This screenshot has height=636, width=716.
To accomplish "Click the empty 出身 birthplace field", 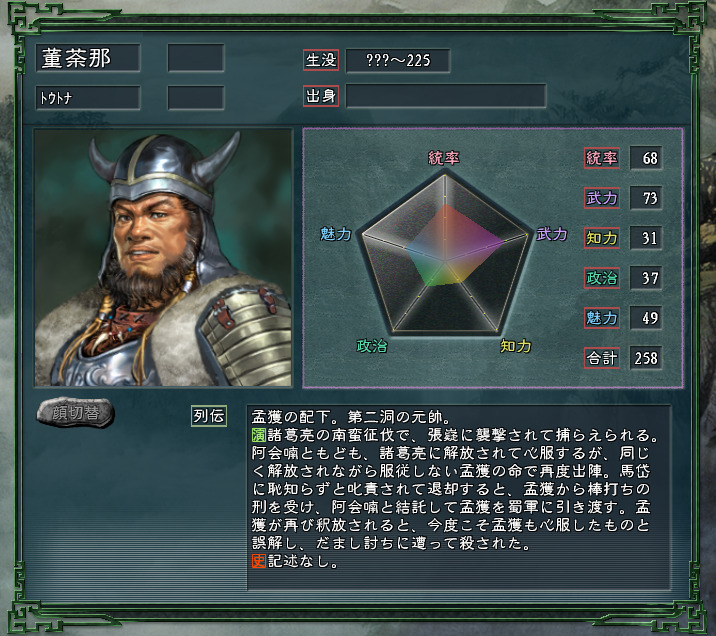I will pos(446,95).
